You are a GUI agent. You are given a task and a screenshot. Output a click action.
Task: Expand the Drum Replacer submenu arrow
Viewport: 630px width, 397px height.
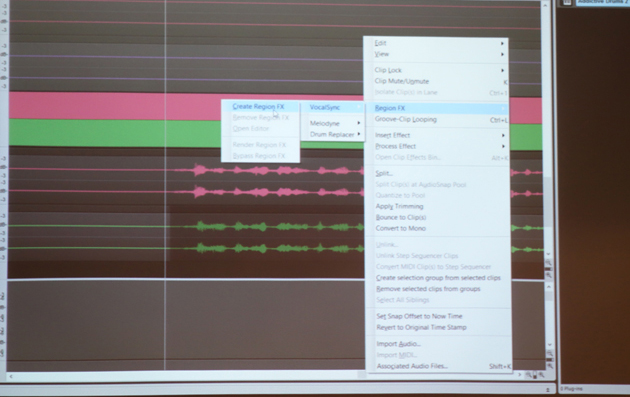pos(359,134)
